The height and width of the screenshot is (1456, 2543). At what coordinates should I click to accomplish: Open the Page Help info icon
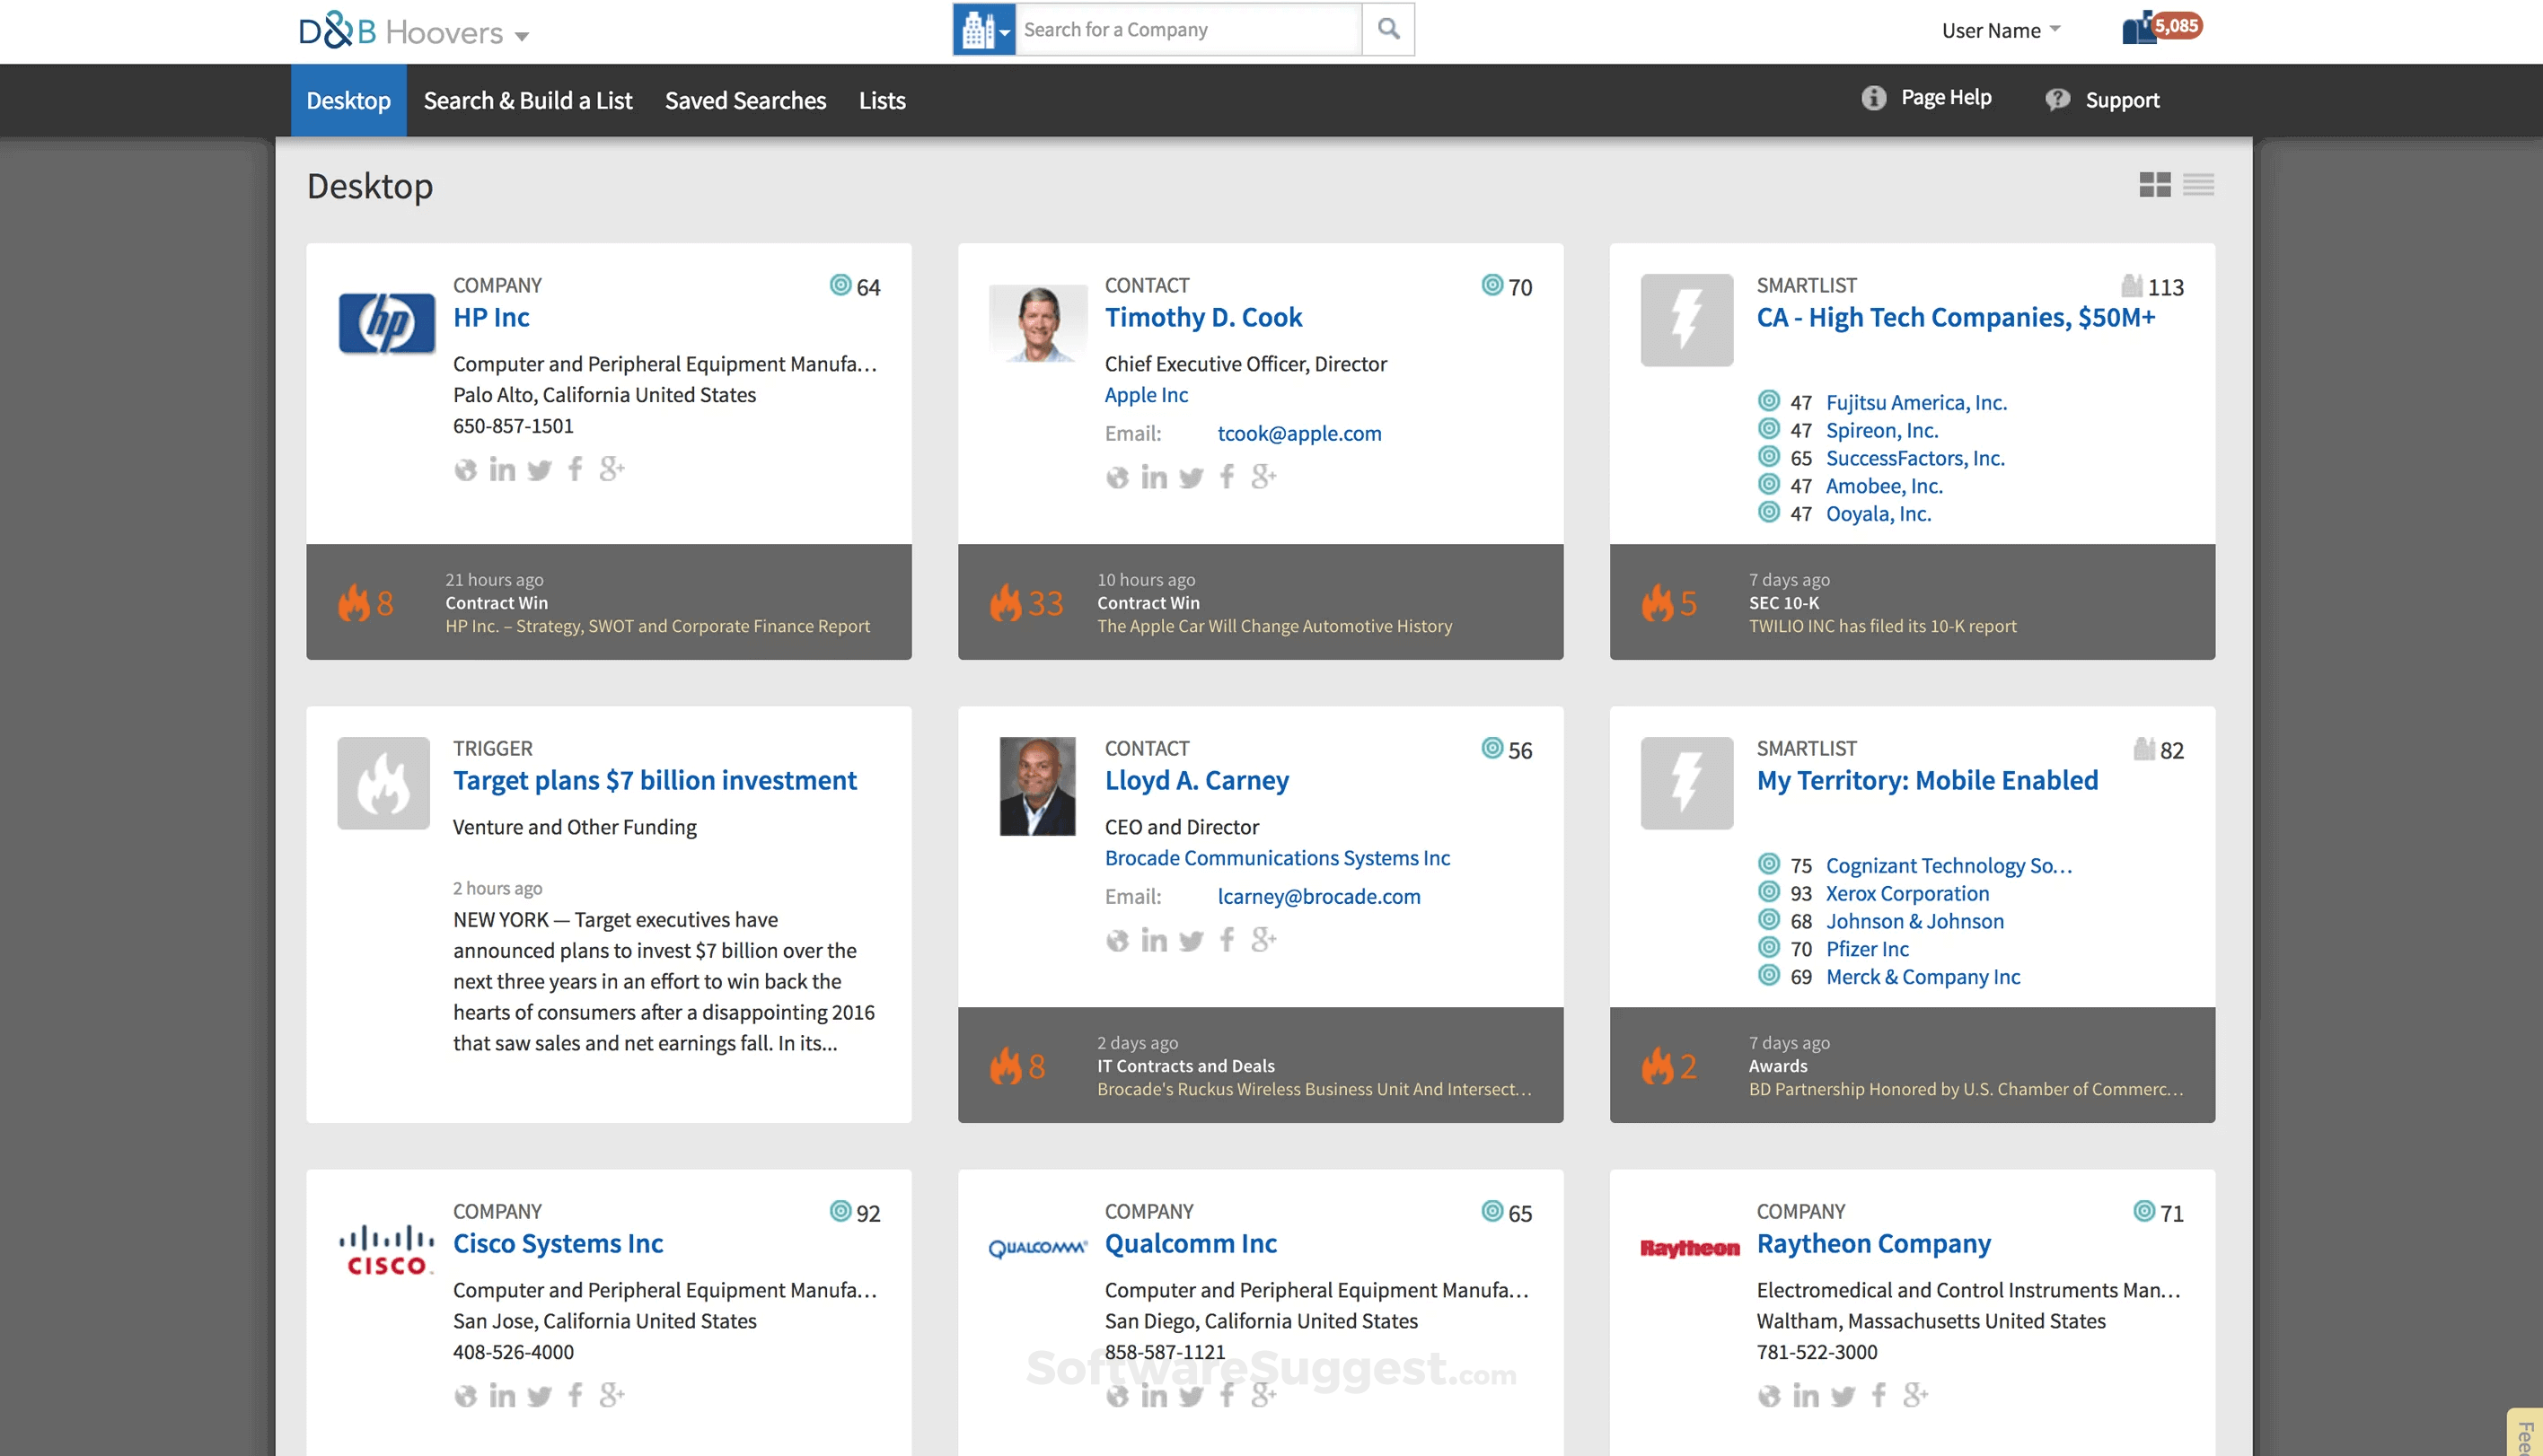[x=1873, y=98]
